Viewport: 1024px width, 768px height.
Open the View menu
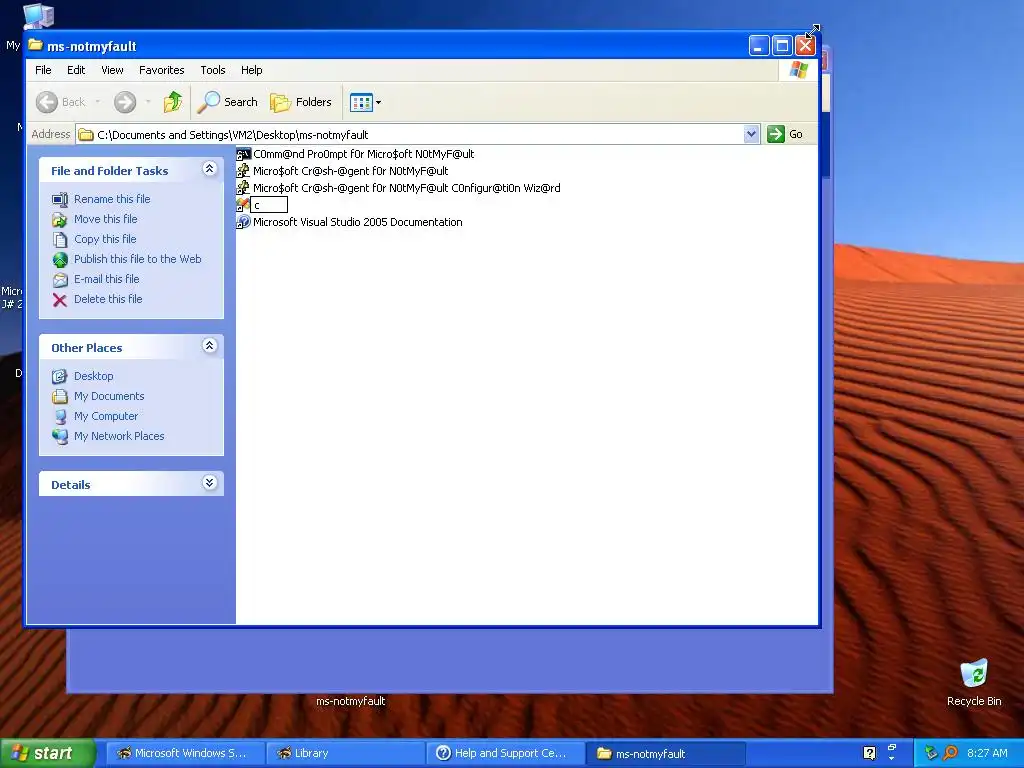112,70
